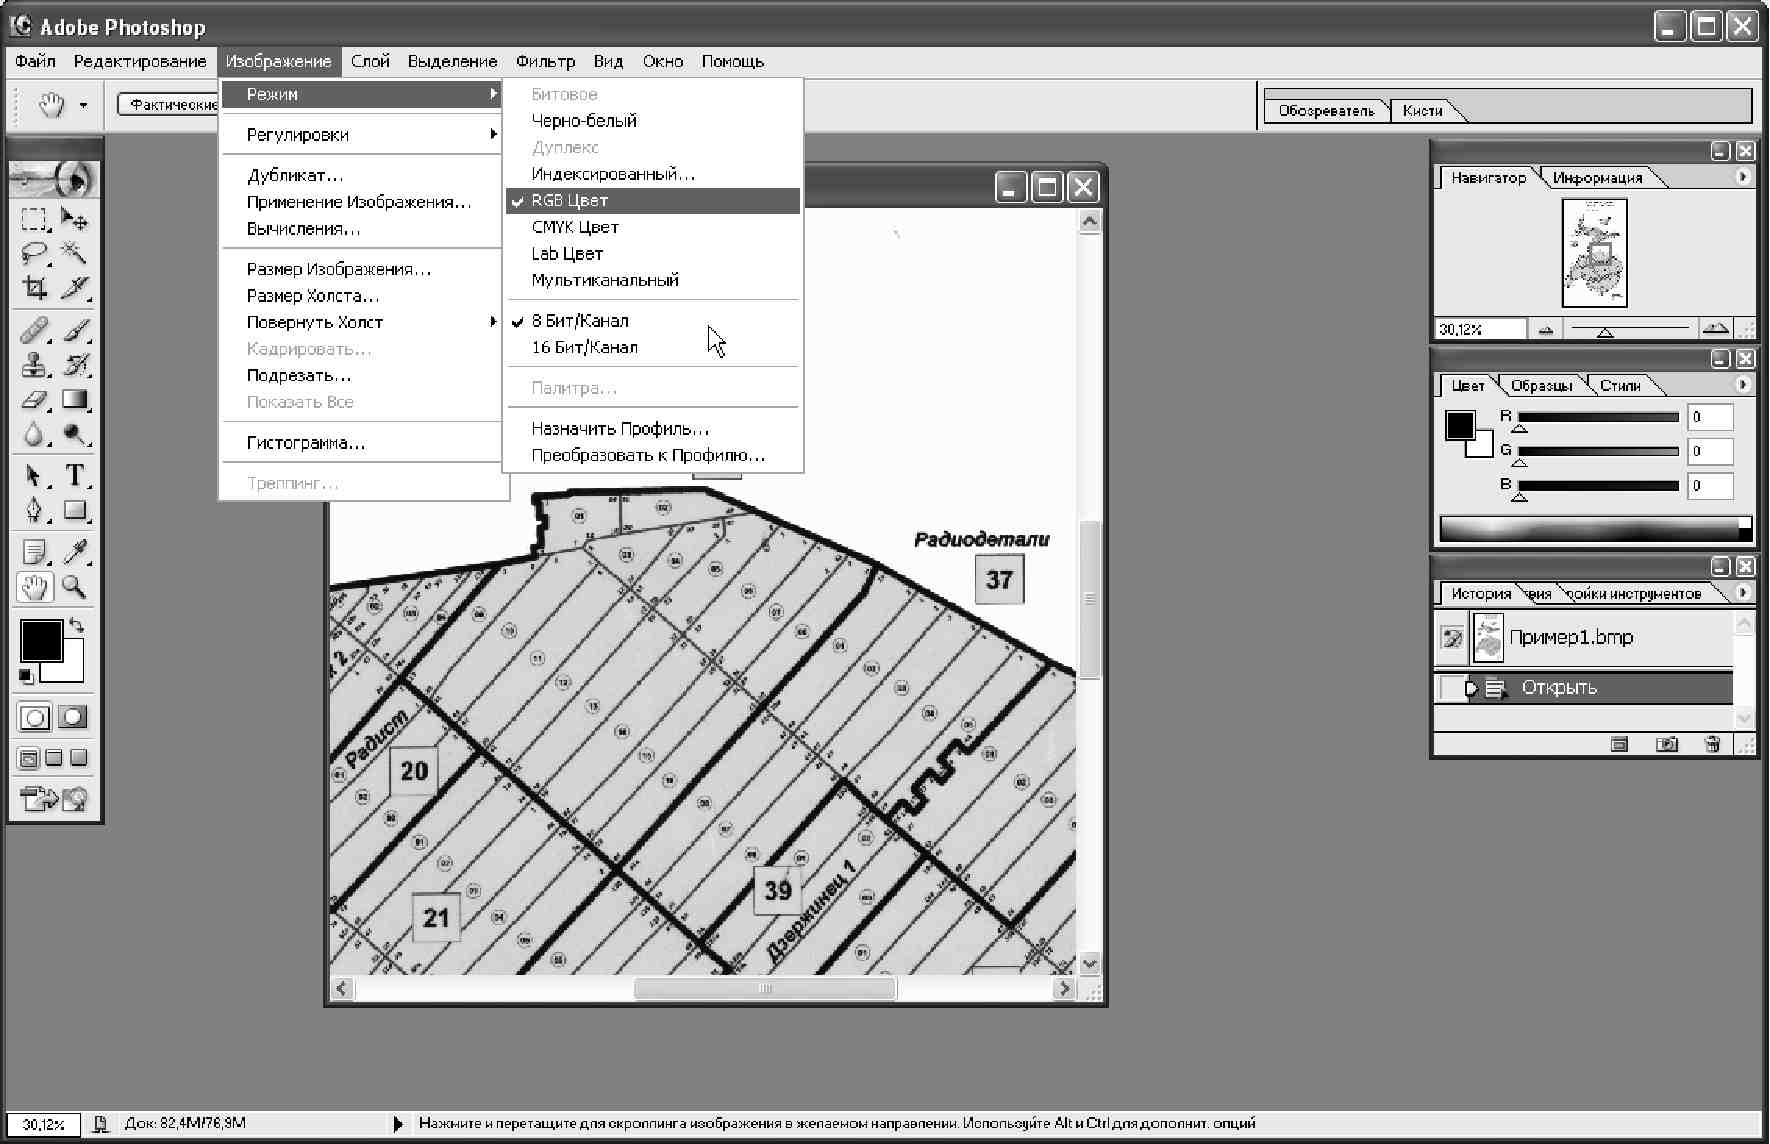The image size is (1770, 1144).
Task: Select checked 8 Бит/Канал option
Action: 653,321
